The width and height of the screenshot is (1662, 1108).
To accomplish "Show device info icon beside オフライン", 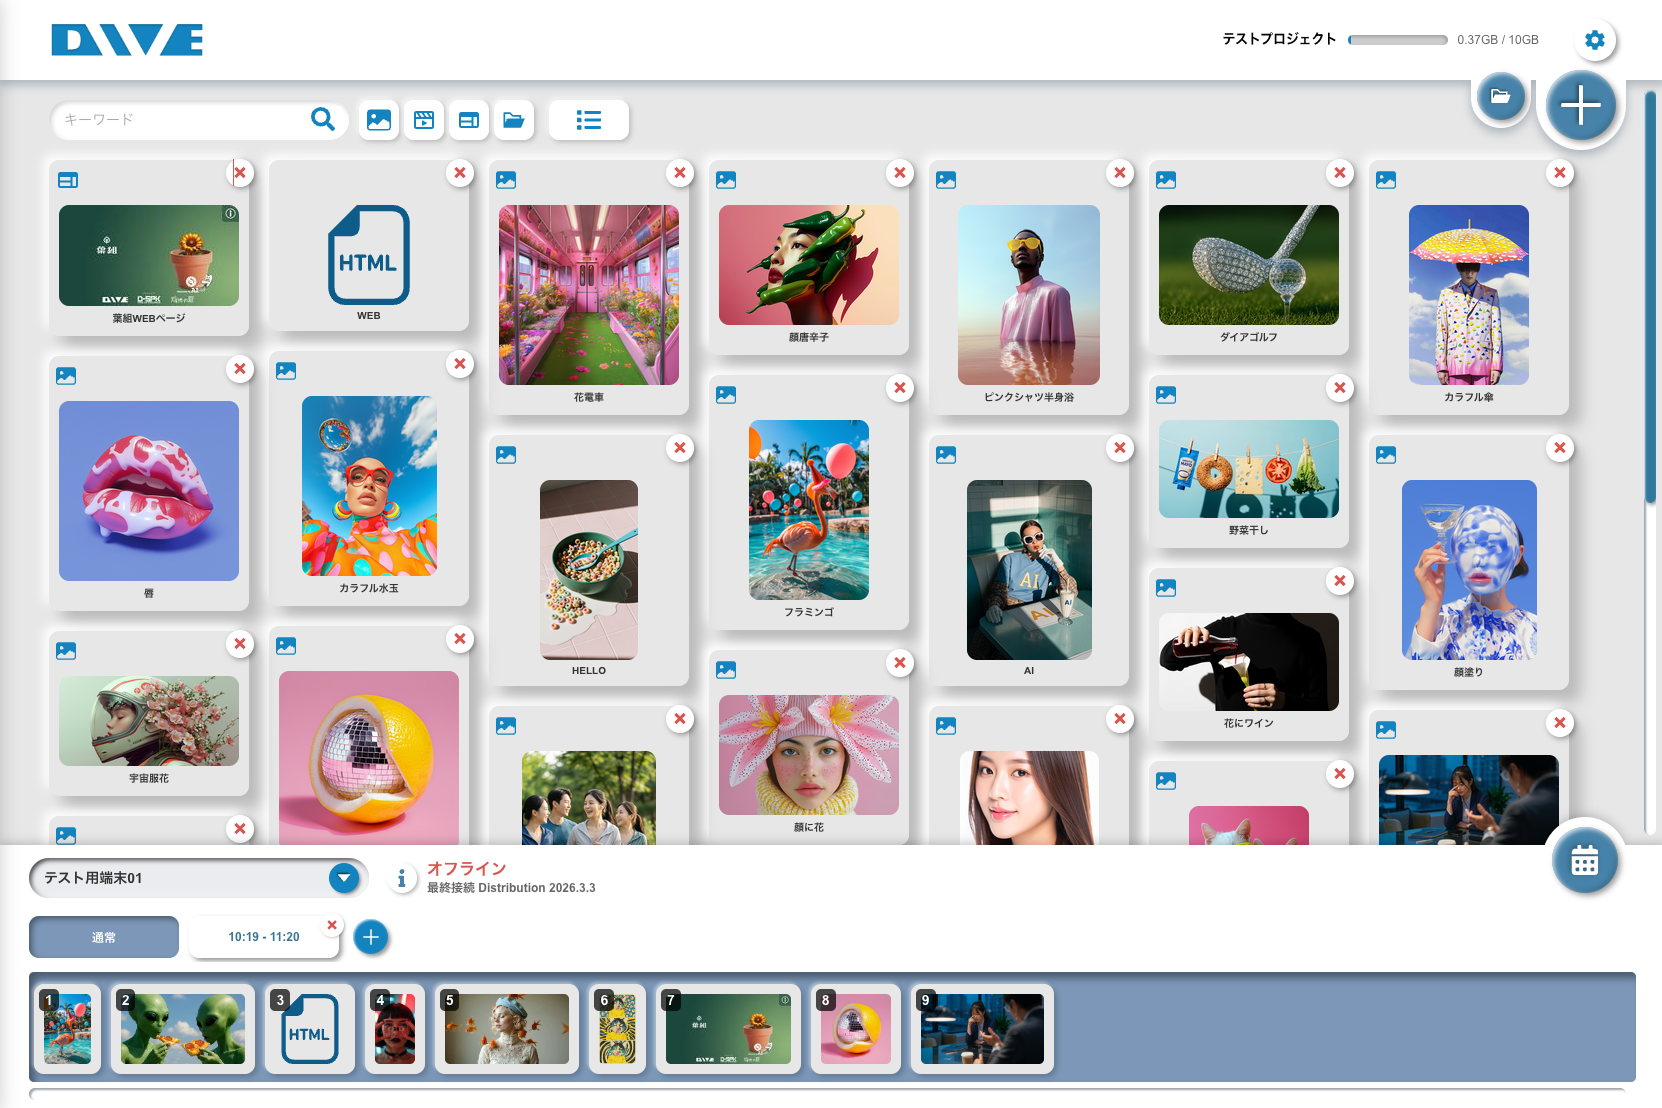I will click(402, 878).
